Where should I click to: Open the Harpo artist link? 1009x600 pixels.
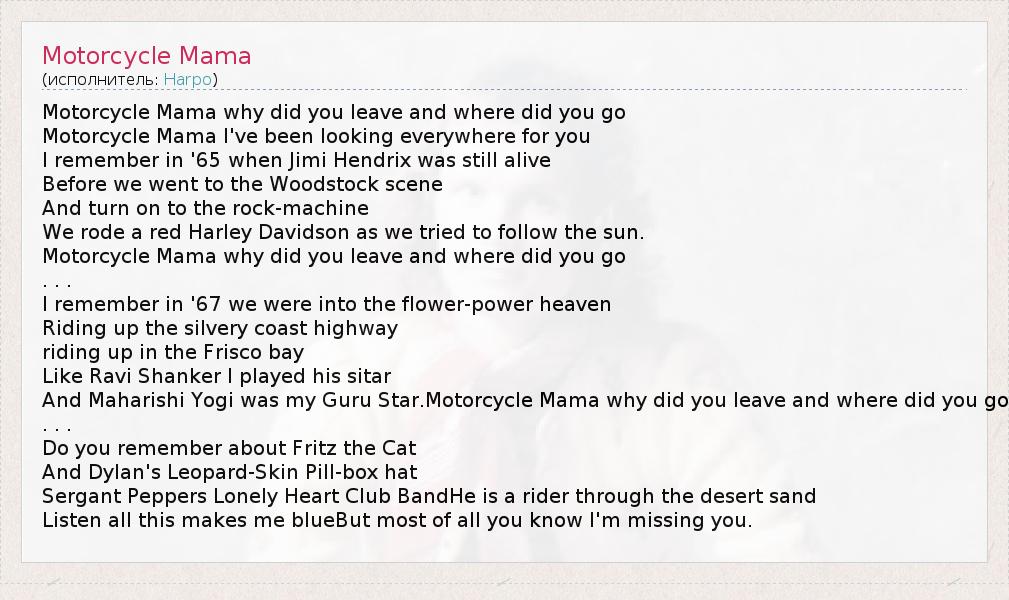coord(188,79)
